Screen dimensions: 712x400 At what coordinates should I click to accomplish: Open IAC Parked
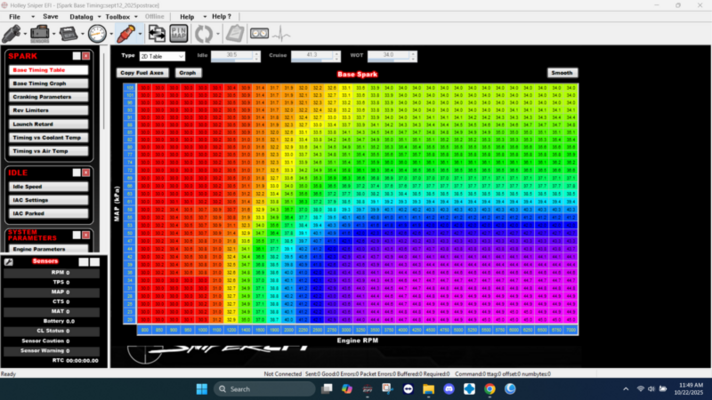(48, 213)
